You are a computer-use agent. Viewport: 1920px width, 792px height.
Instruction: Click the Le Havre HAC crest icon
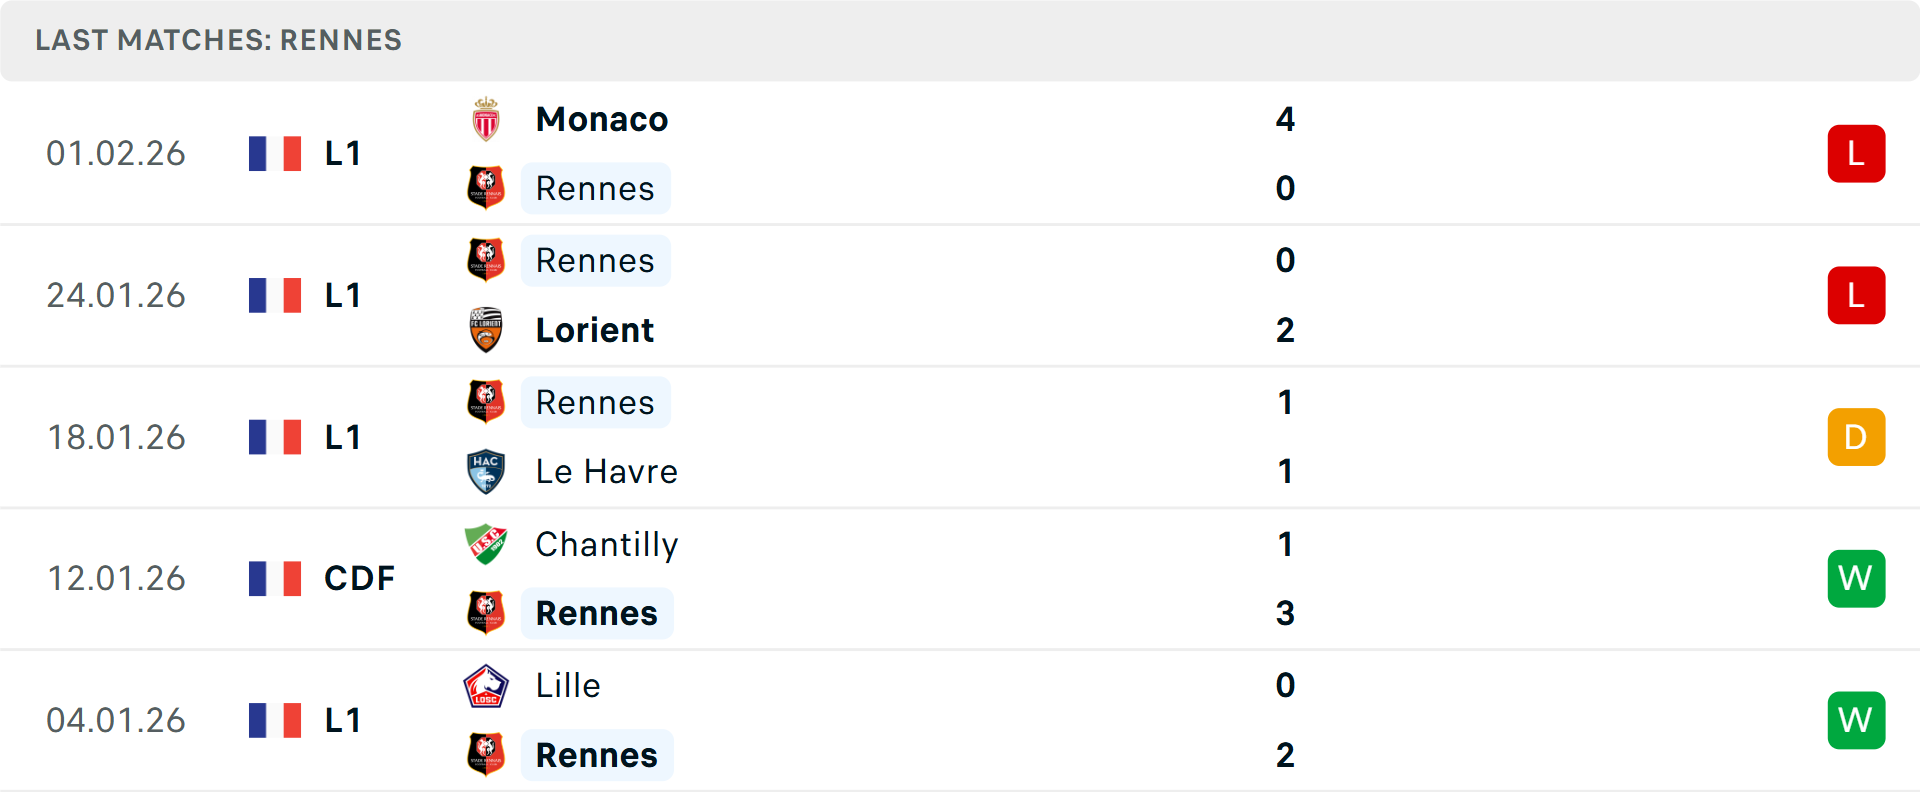coord(486,471)
